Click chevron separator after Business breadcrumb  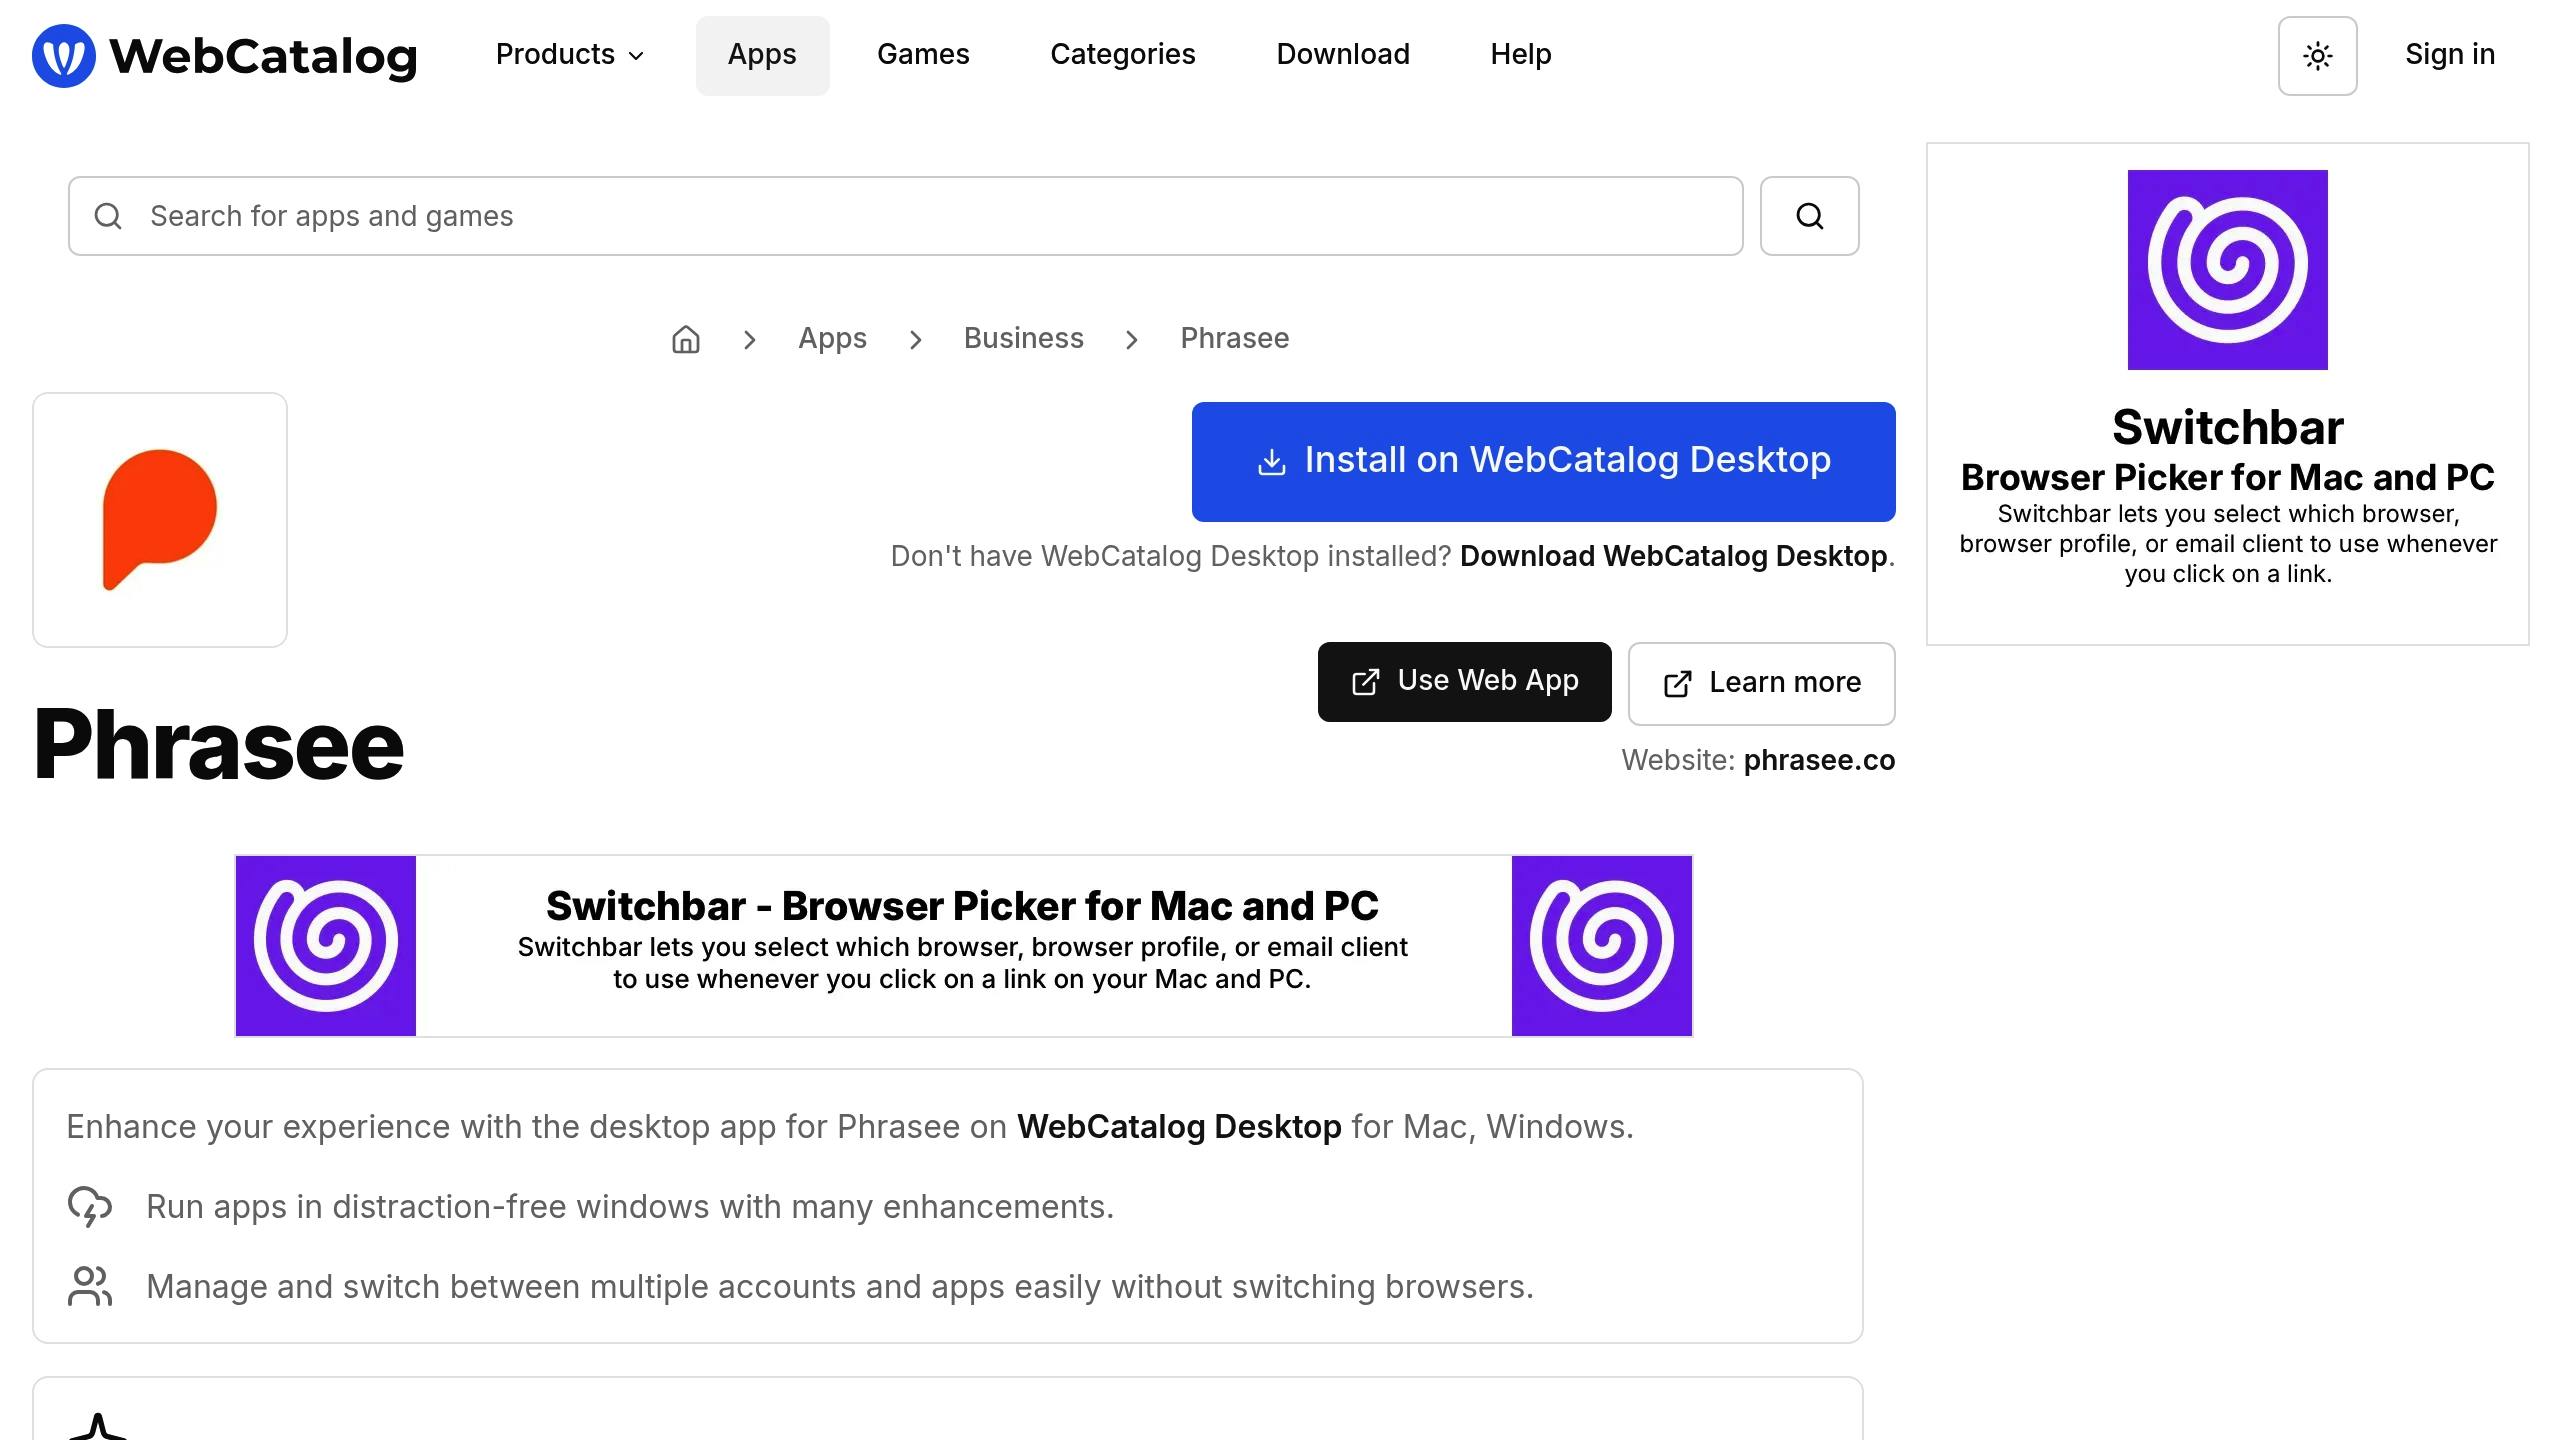pos(1131,340)
